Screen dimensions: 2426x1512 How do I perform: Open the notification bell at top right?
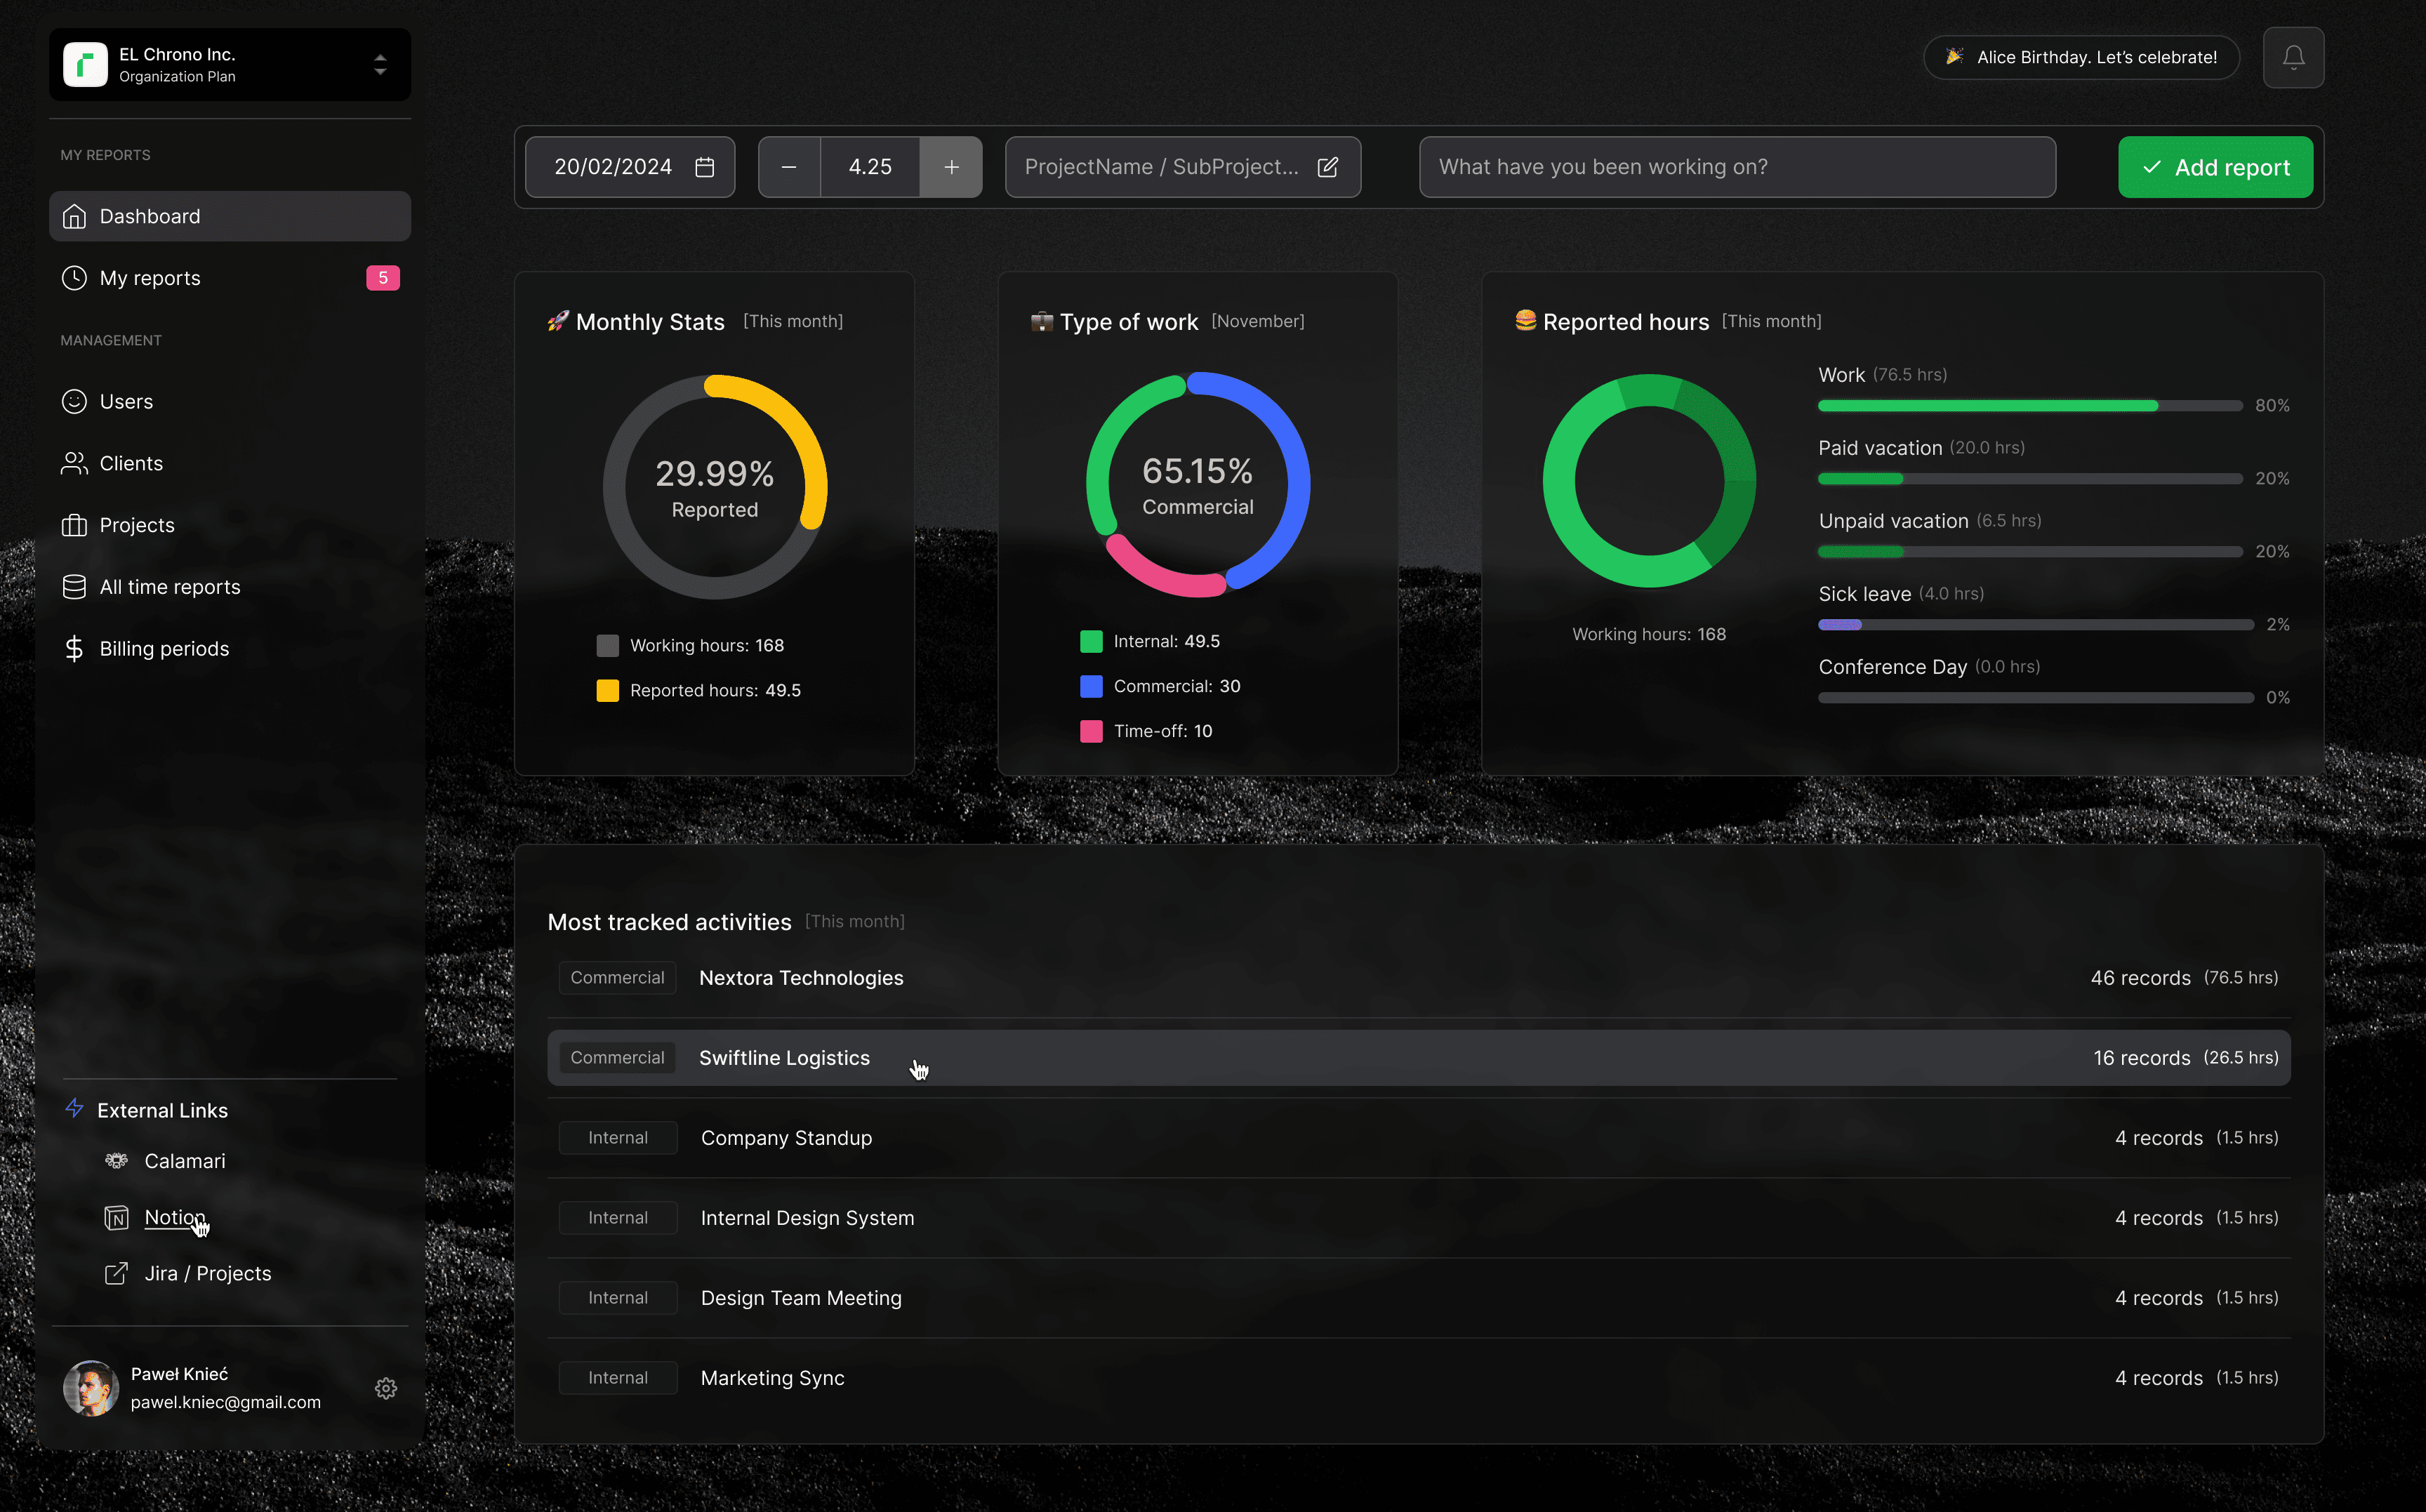2293,57
